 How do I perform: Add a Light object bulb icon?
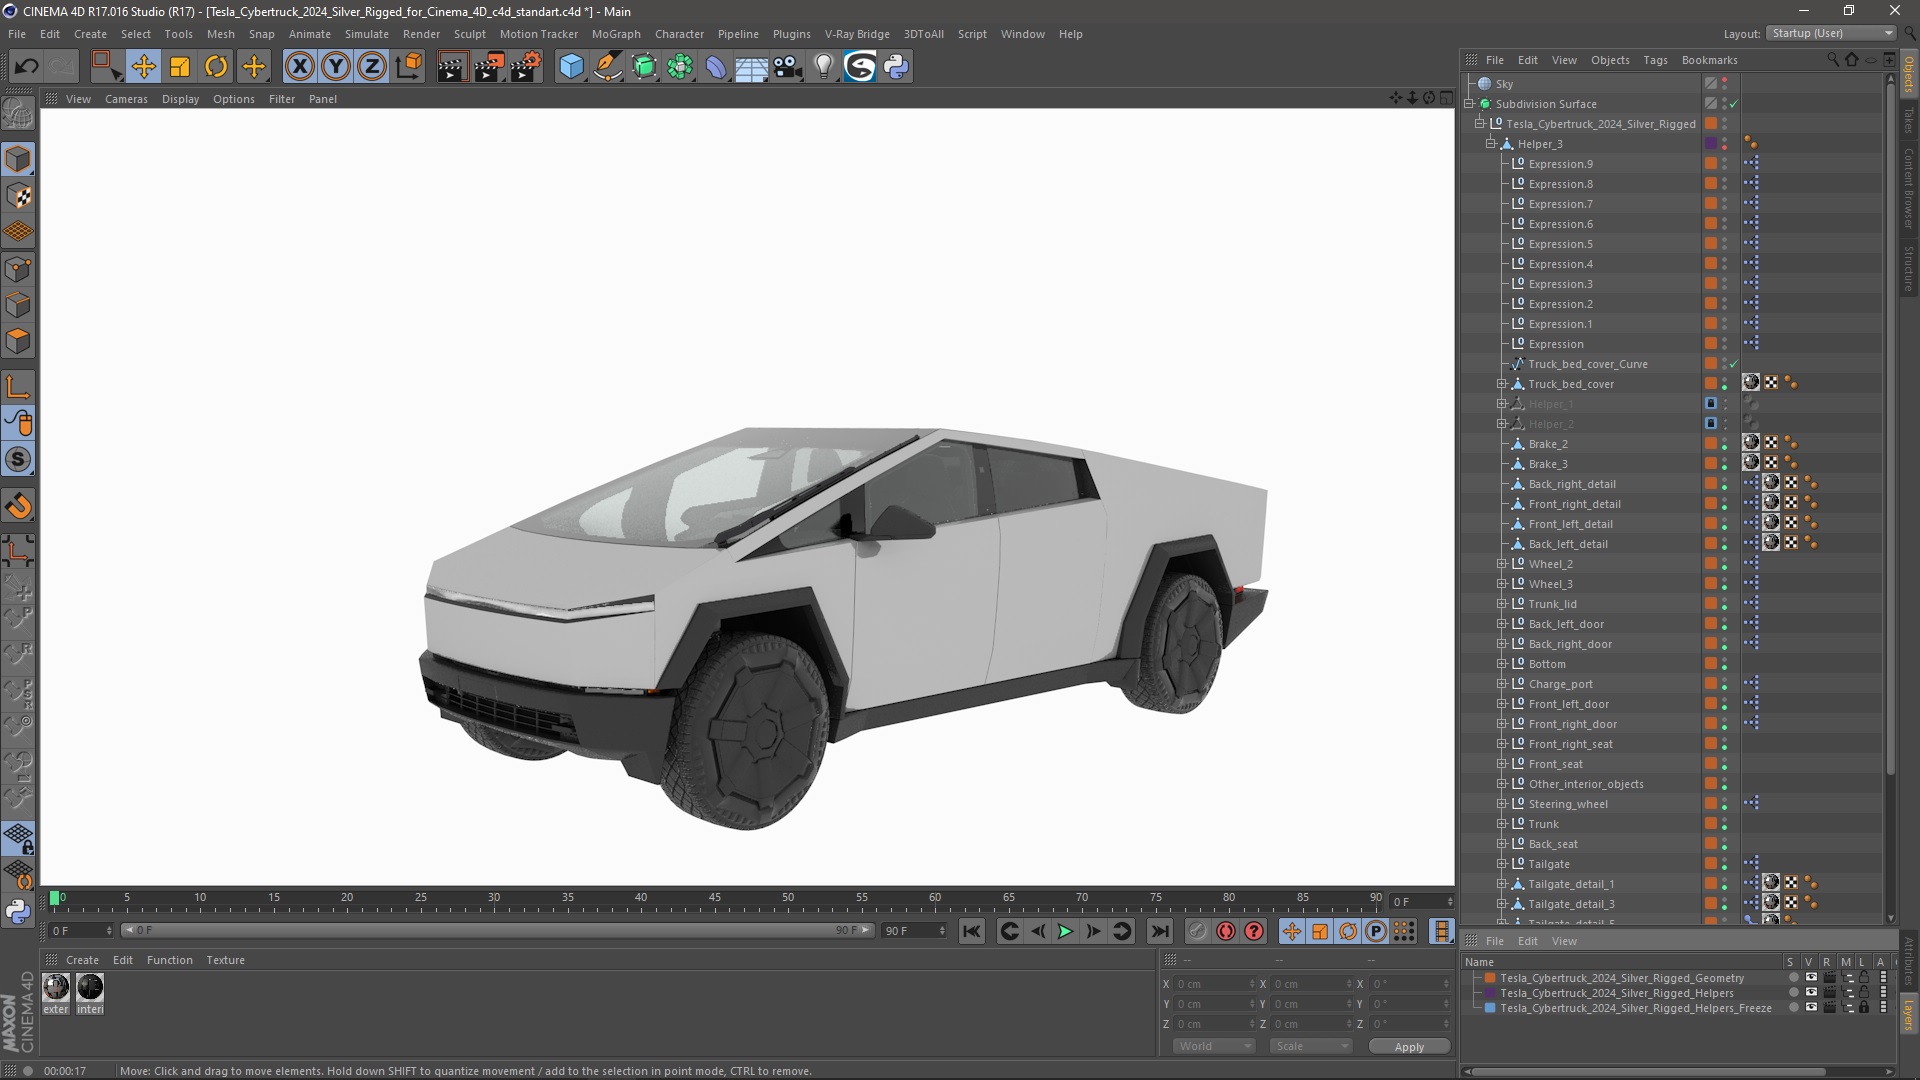click(x=824, y=67)
